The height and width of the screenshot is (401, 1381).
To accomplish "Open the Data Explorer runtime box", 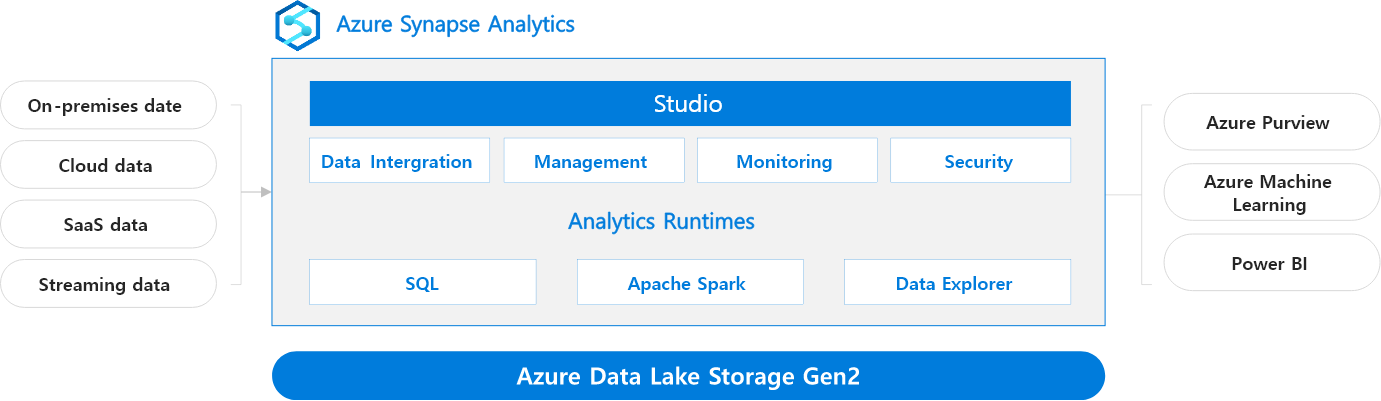I will (956, 283).
